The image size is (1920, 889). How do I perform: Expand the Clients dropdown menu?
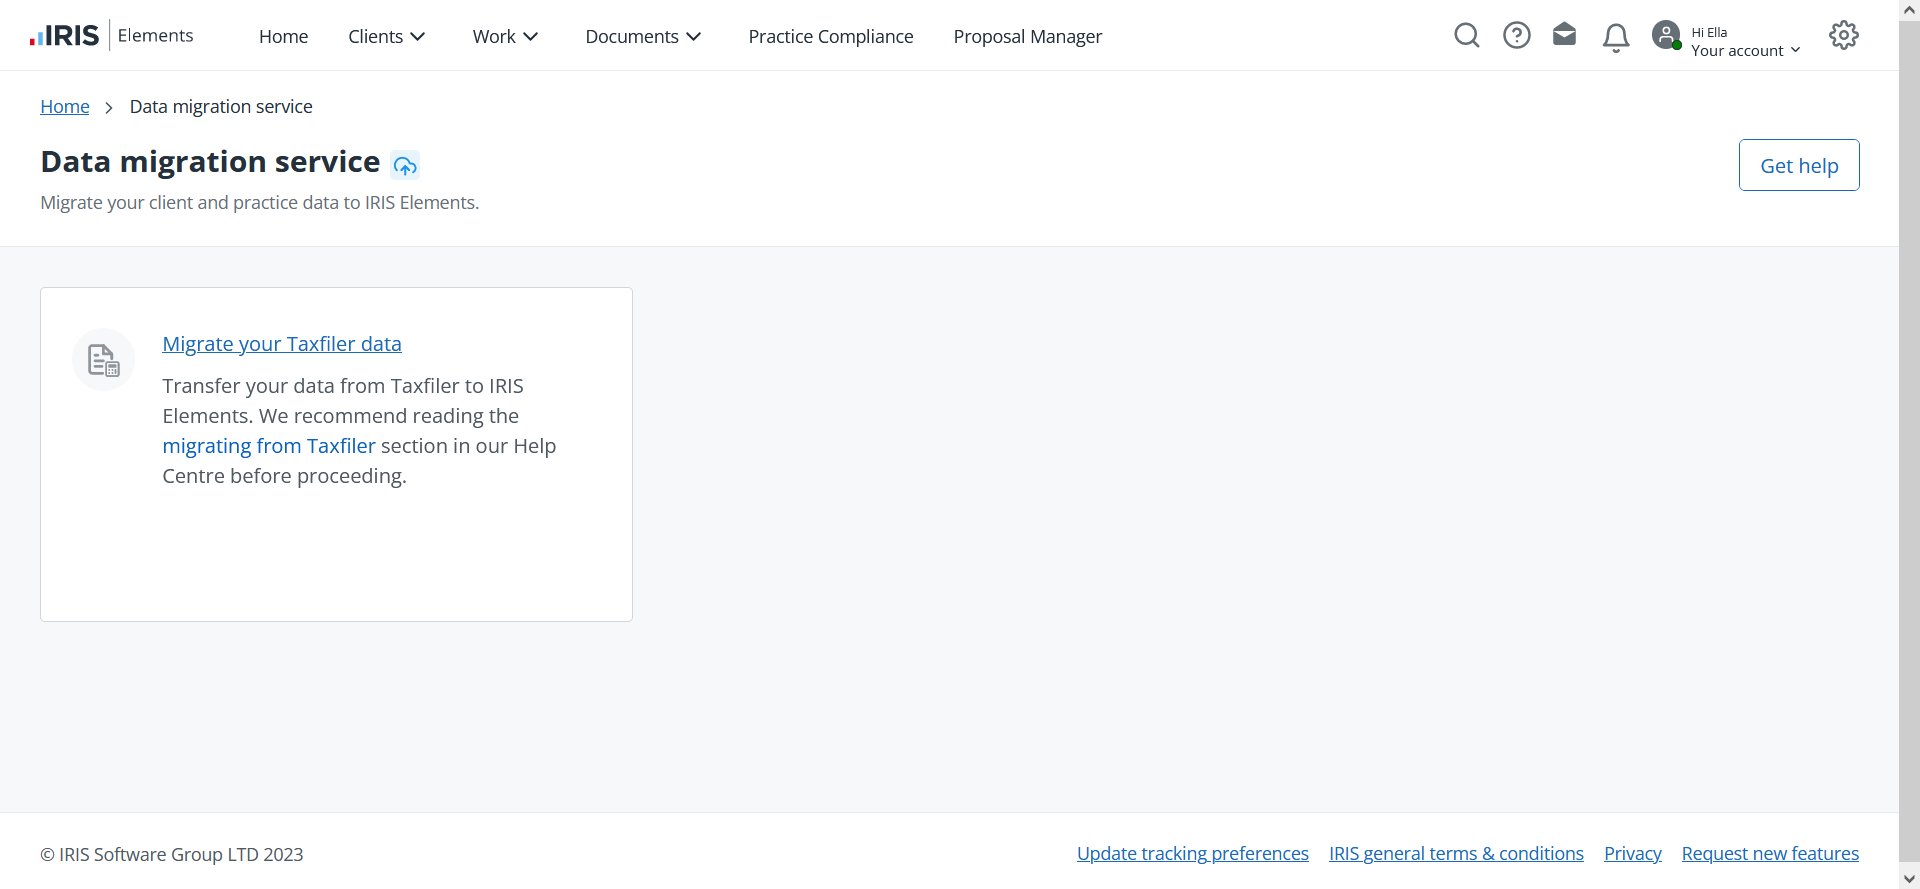pyautogui.click(x=387, y=36)
